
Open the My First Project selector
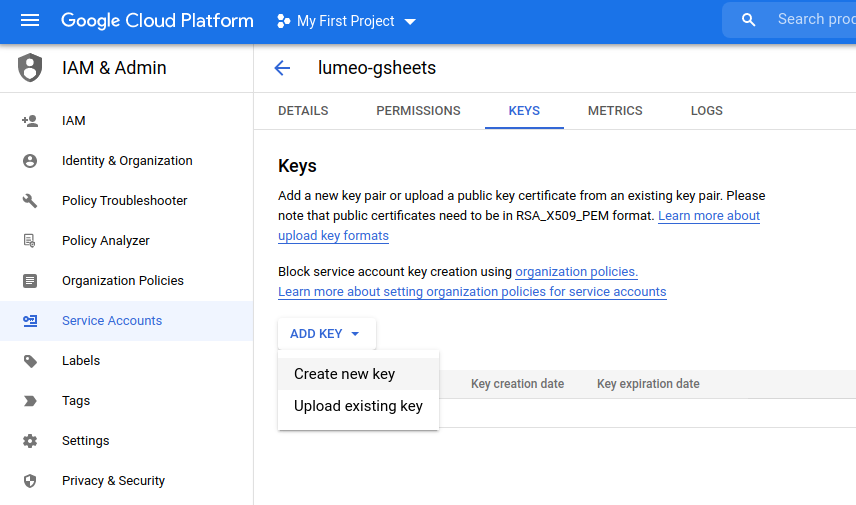(x=346, y=21)
